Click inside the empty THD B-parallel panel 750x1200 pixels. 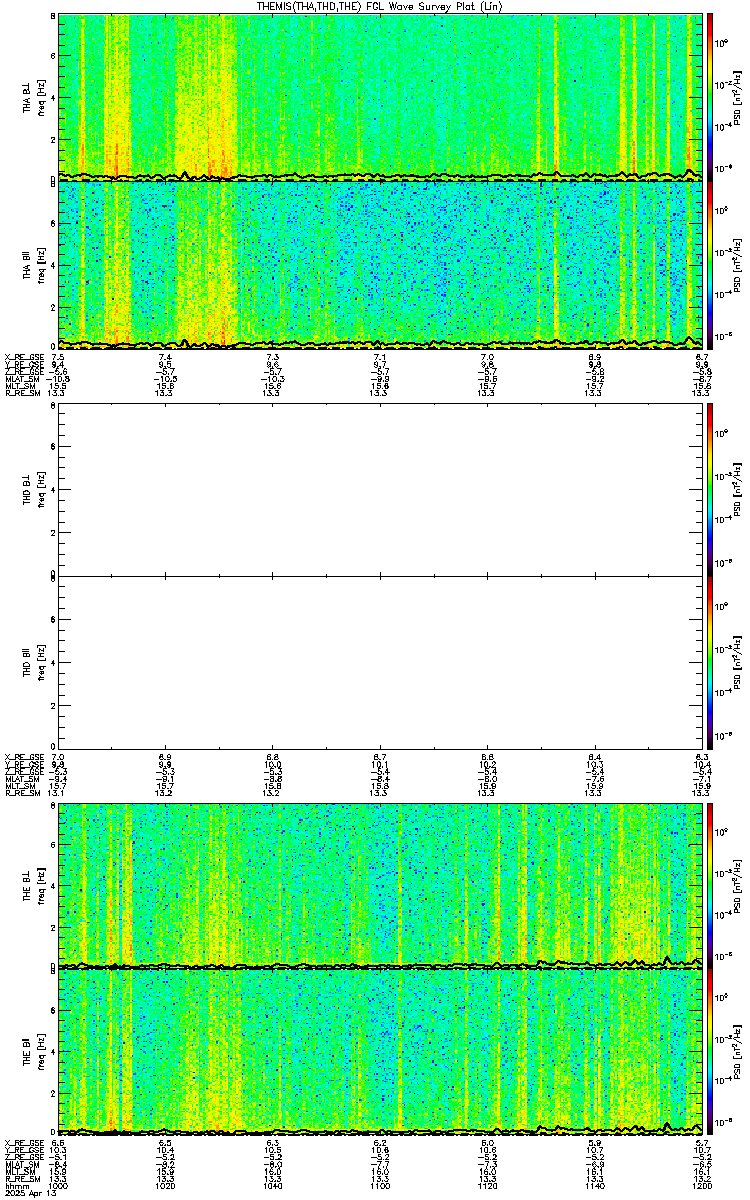tap(379, 661)
